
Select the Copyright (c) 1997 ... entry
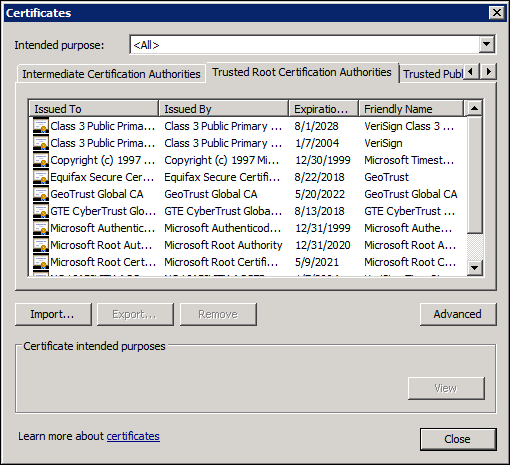coord(103,160)
